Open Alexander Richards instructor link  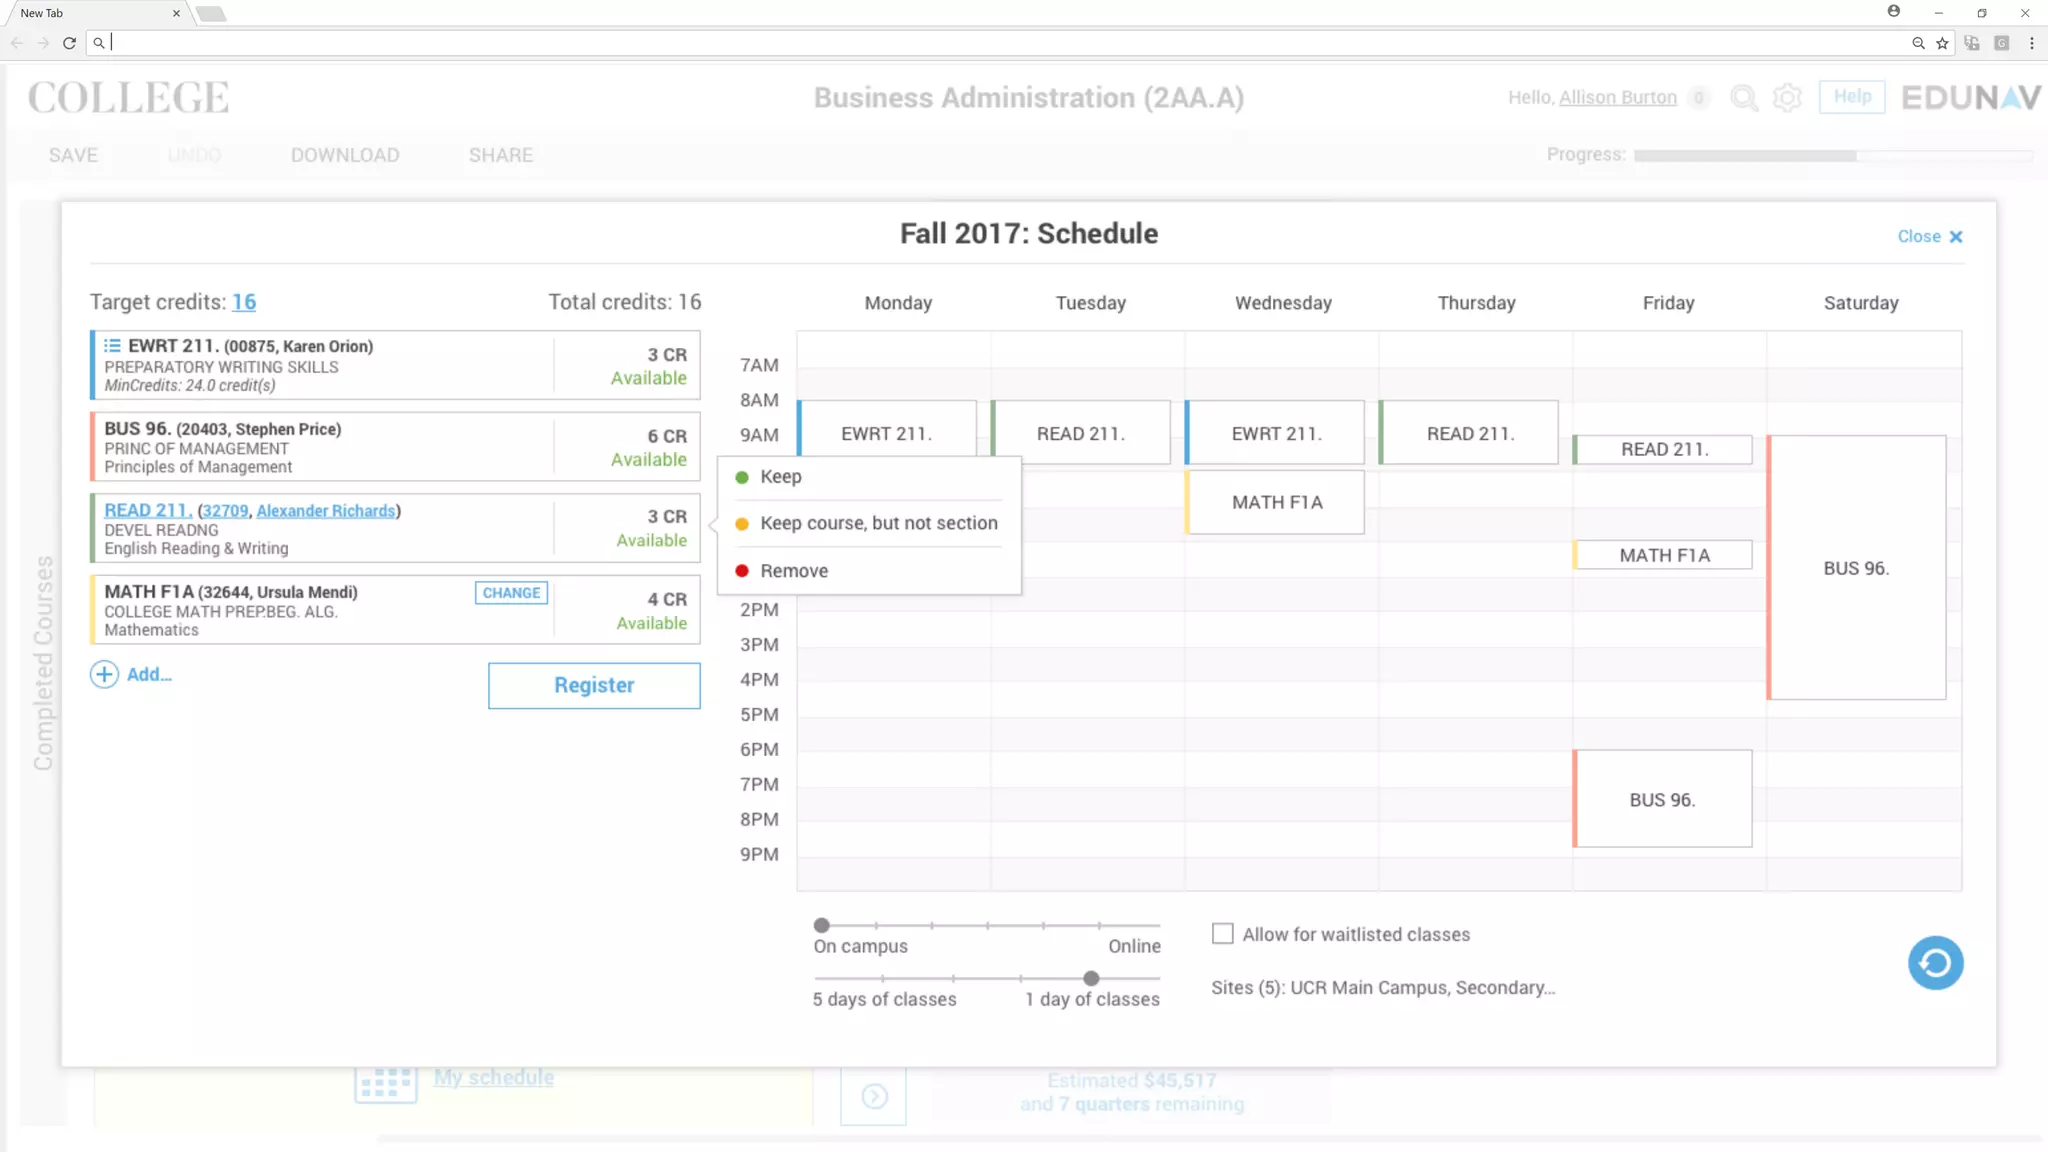pyautogui.click(x=325, y=511)
